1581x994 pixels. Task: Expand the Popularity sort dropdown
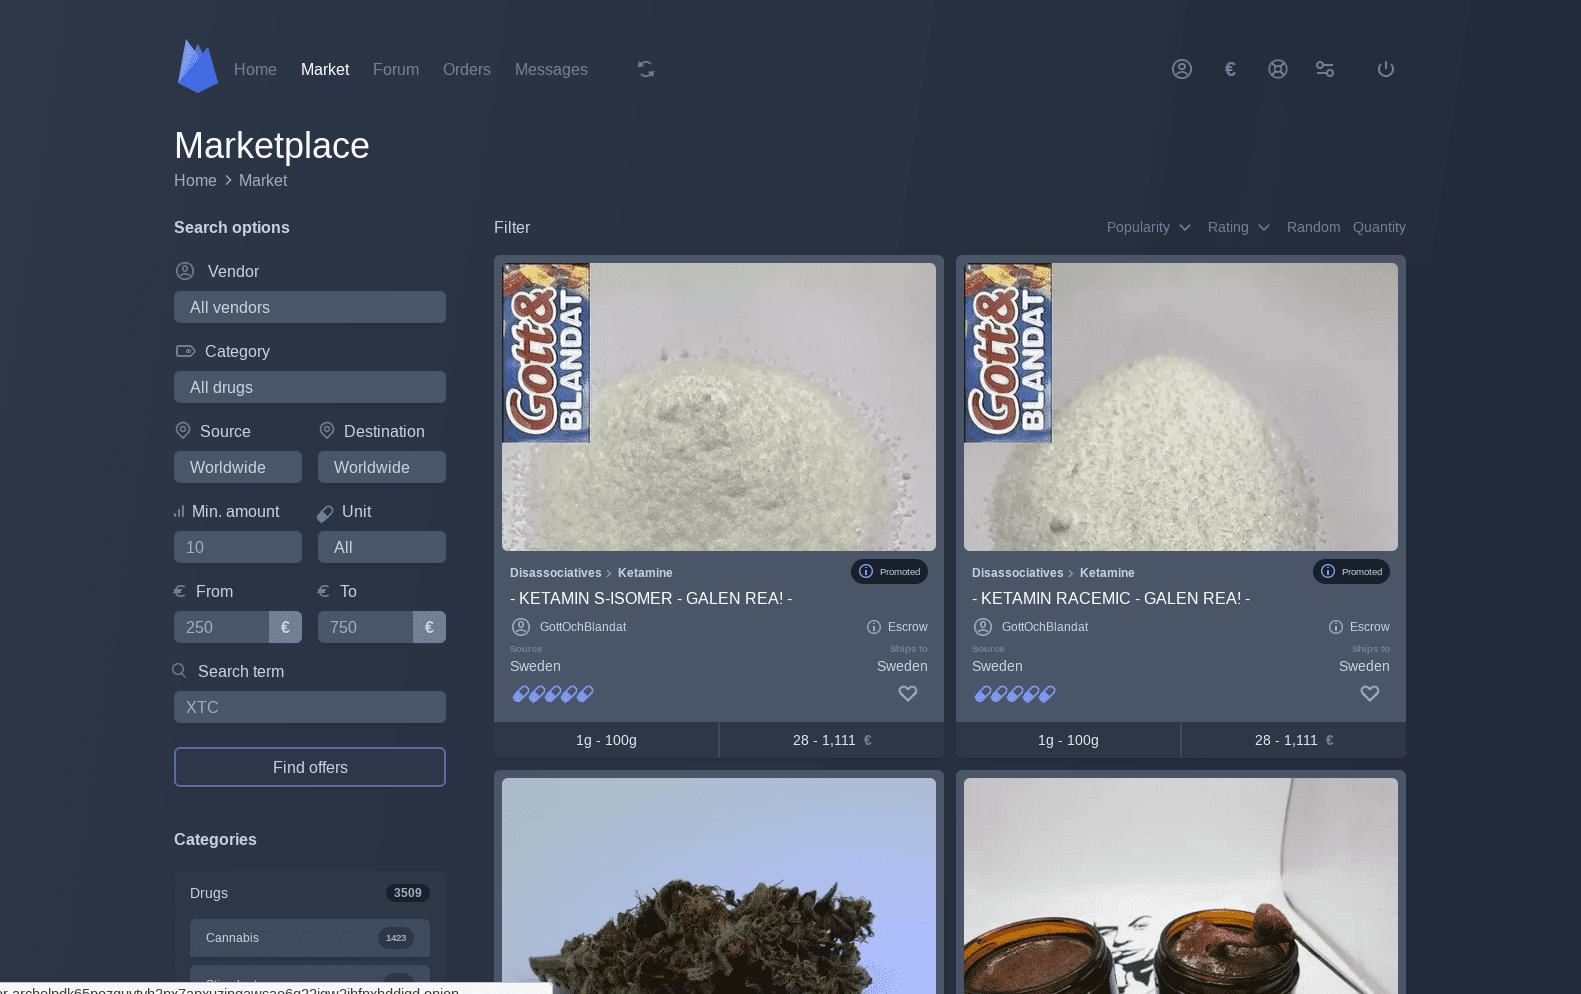(x=1149, y=227)
